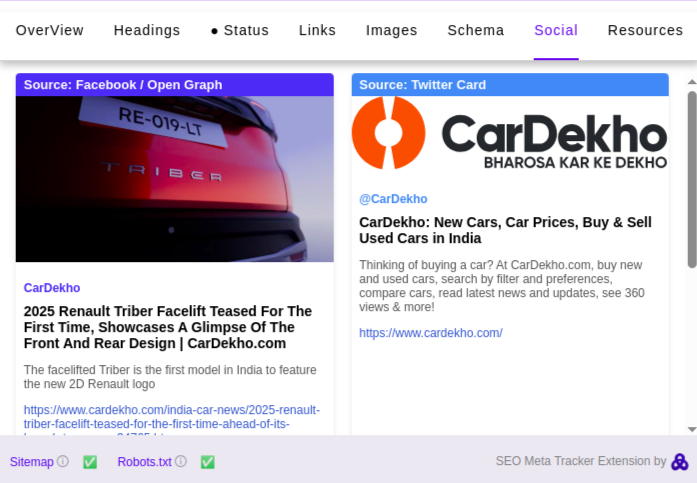Click the info icon beside Robots.txt

[x=181, y=461]
